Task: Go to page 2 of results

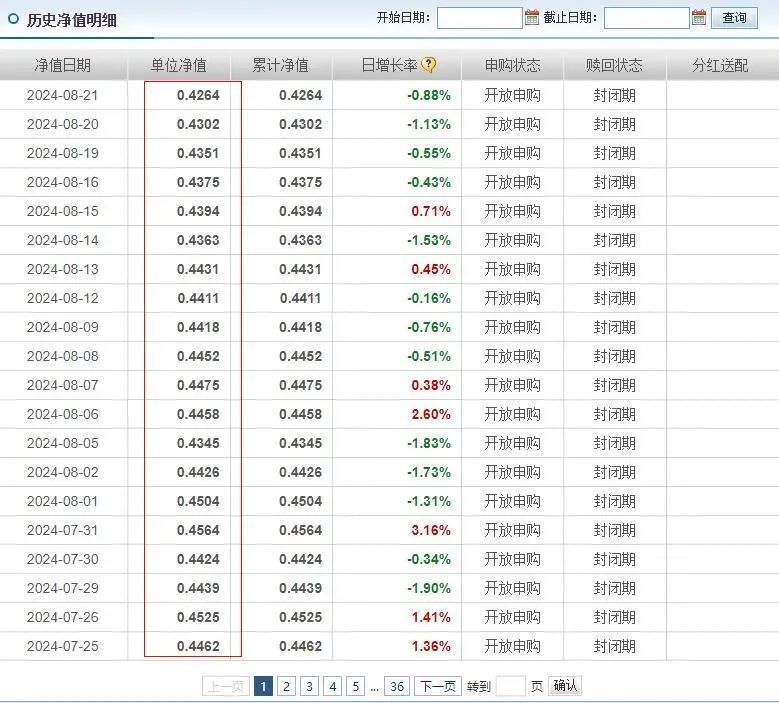Action: tap(286, 687)
